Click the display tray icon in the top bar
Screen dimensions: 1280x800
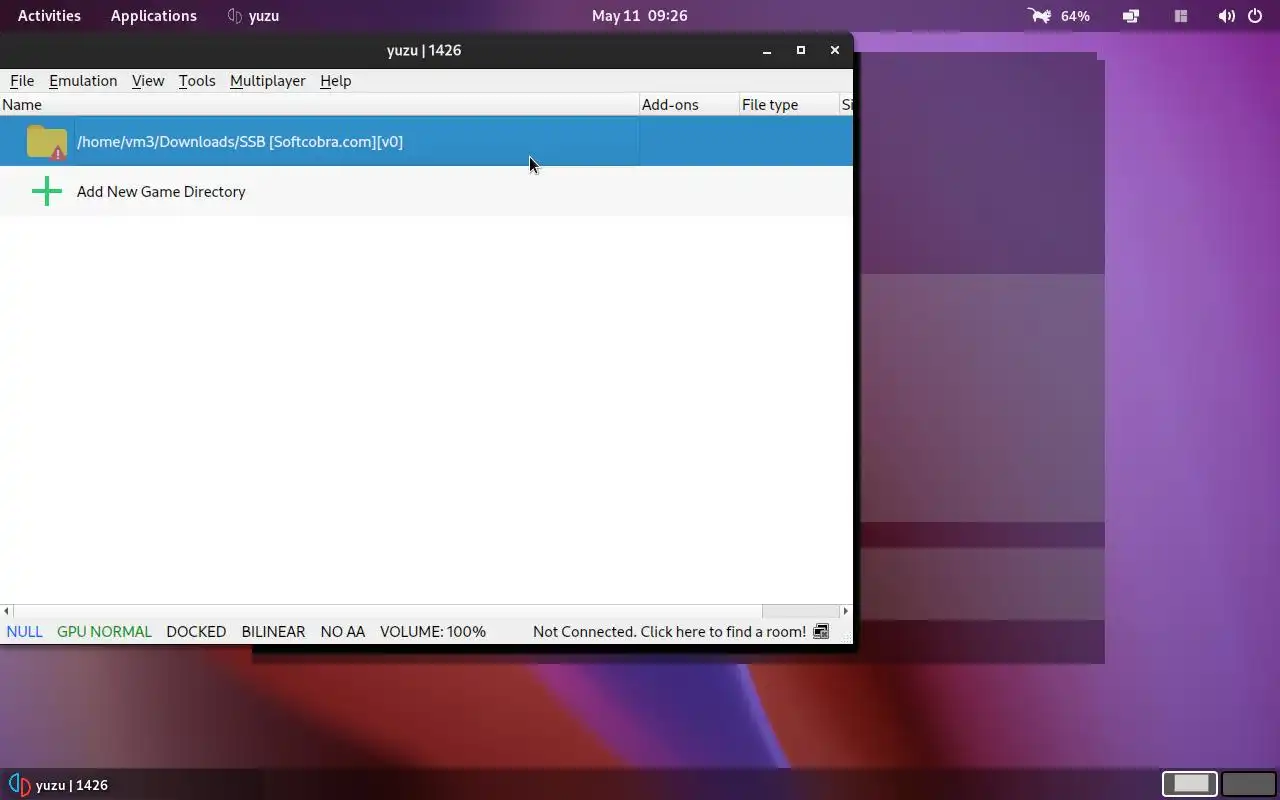coord(1131,16)
